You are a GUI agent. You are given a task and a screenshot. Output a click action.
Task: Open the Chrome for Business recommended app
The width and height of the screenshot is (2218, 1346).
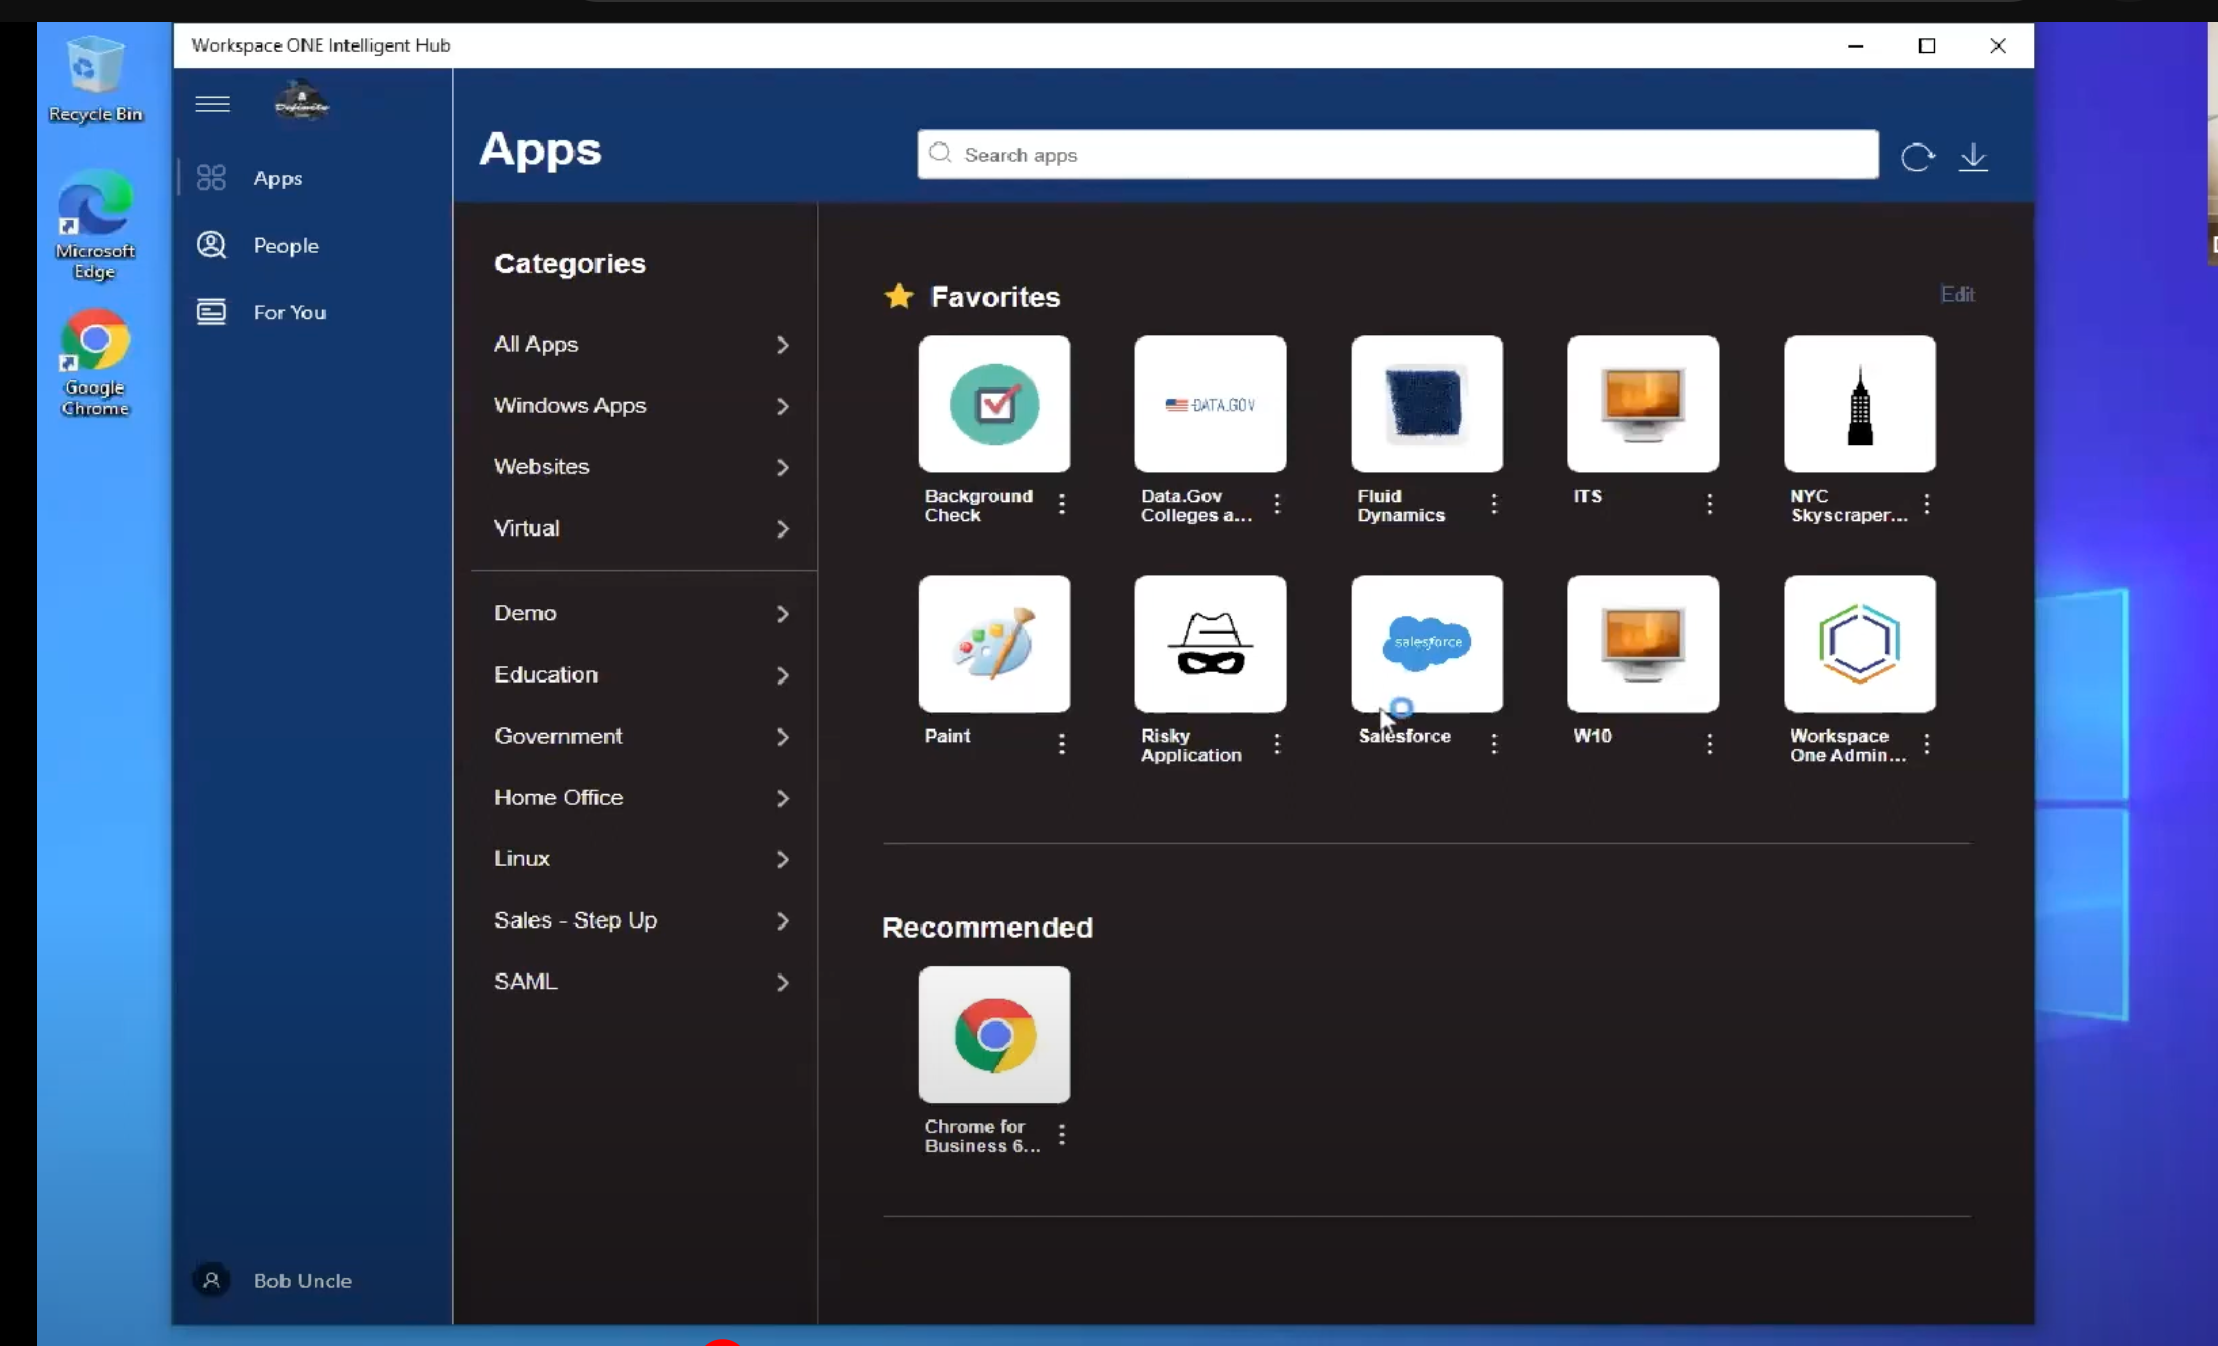tap(994, 1034)
